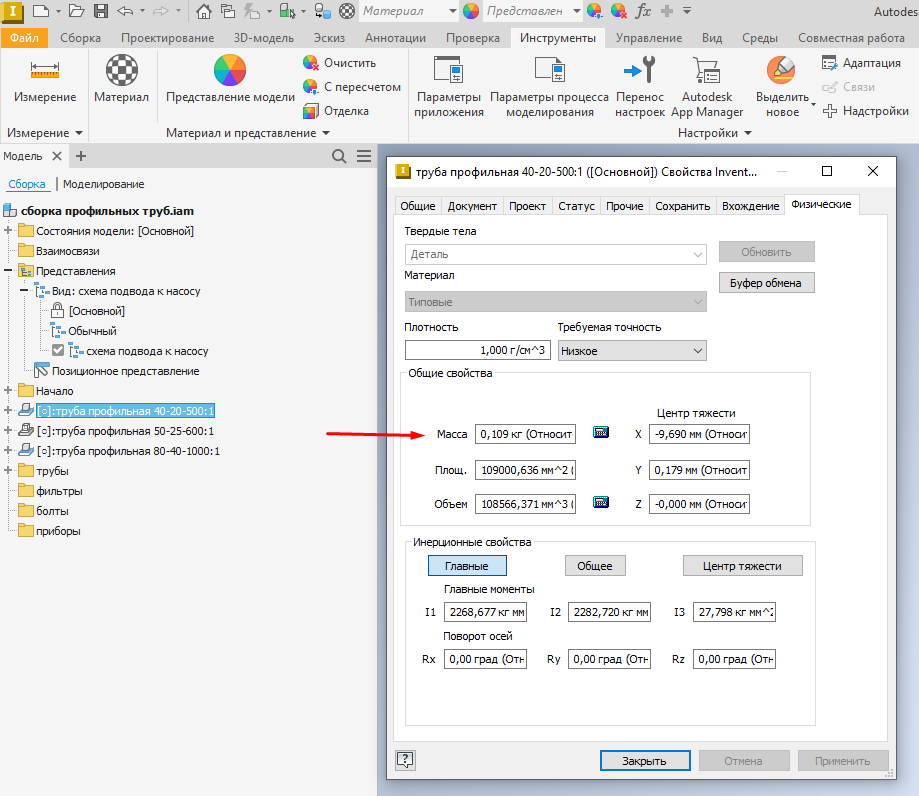Collapse the Представления tree node
The width and height of the screenshot is (919, 796).
pos(8,270)
